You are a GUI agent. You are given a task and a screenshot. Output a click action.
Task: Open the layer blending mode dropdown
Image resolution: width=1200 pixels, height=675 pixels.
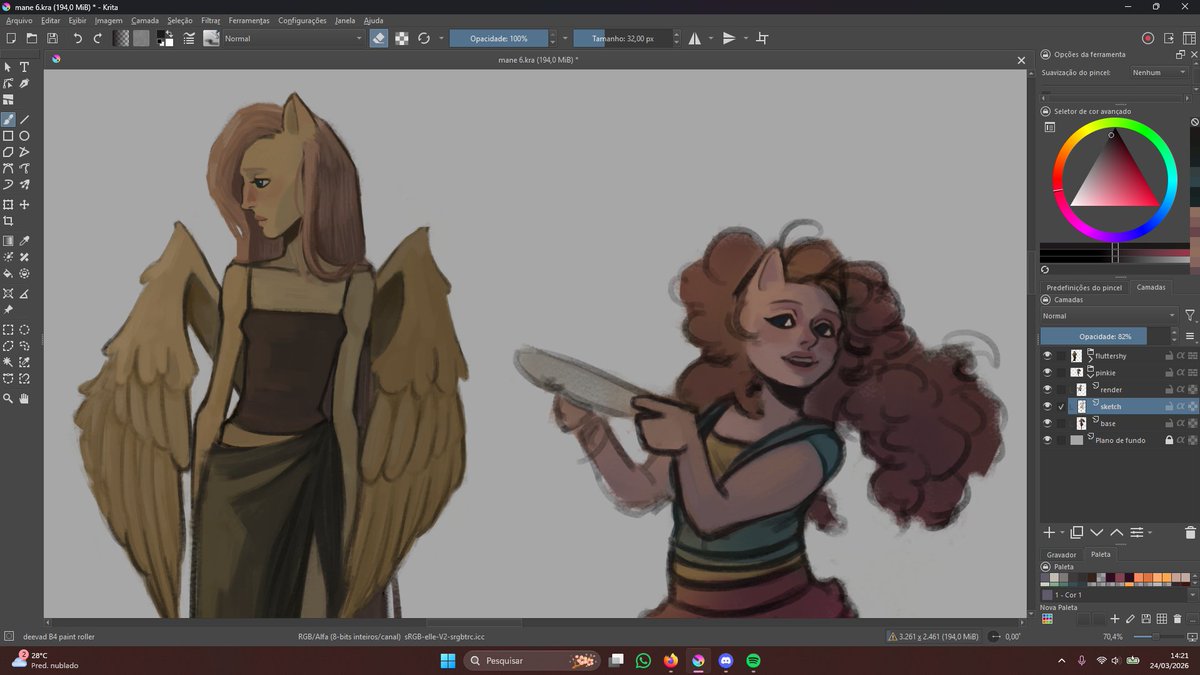[1109, 316]
